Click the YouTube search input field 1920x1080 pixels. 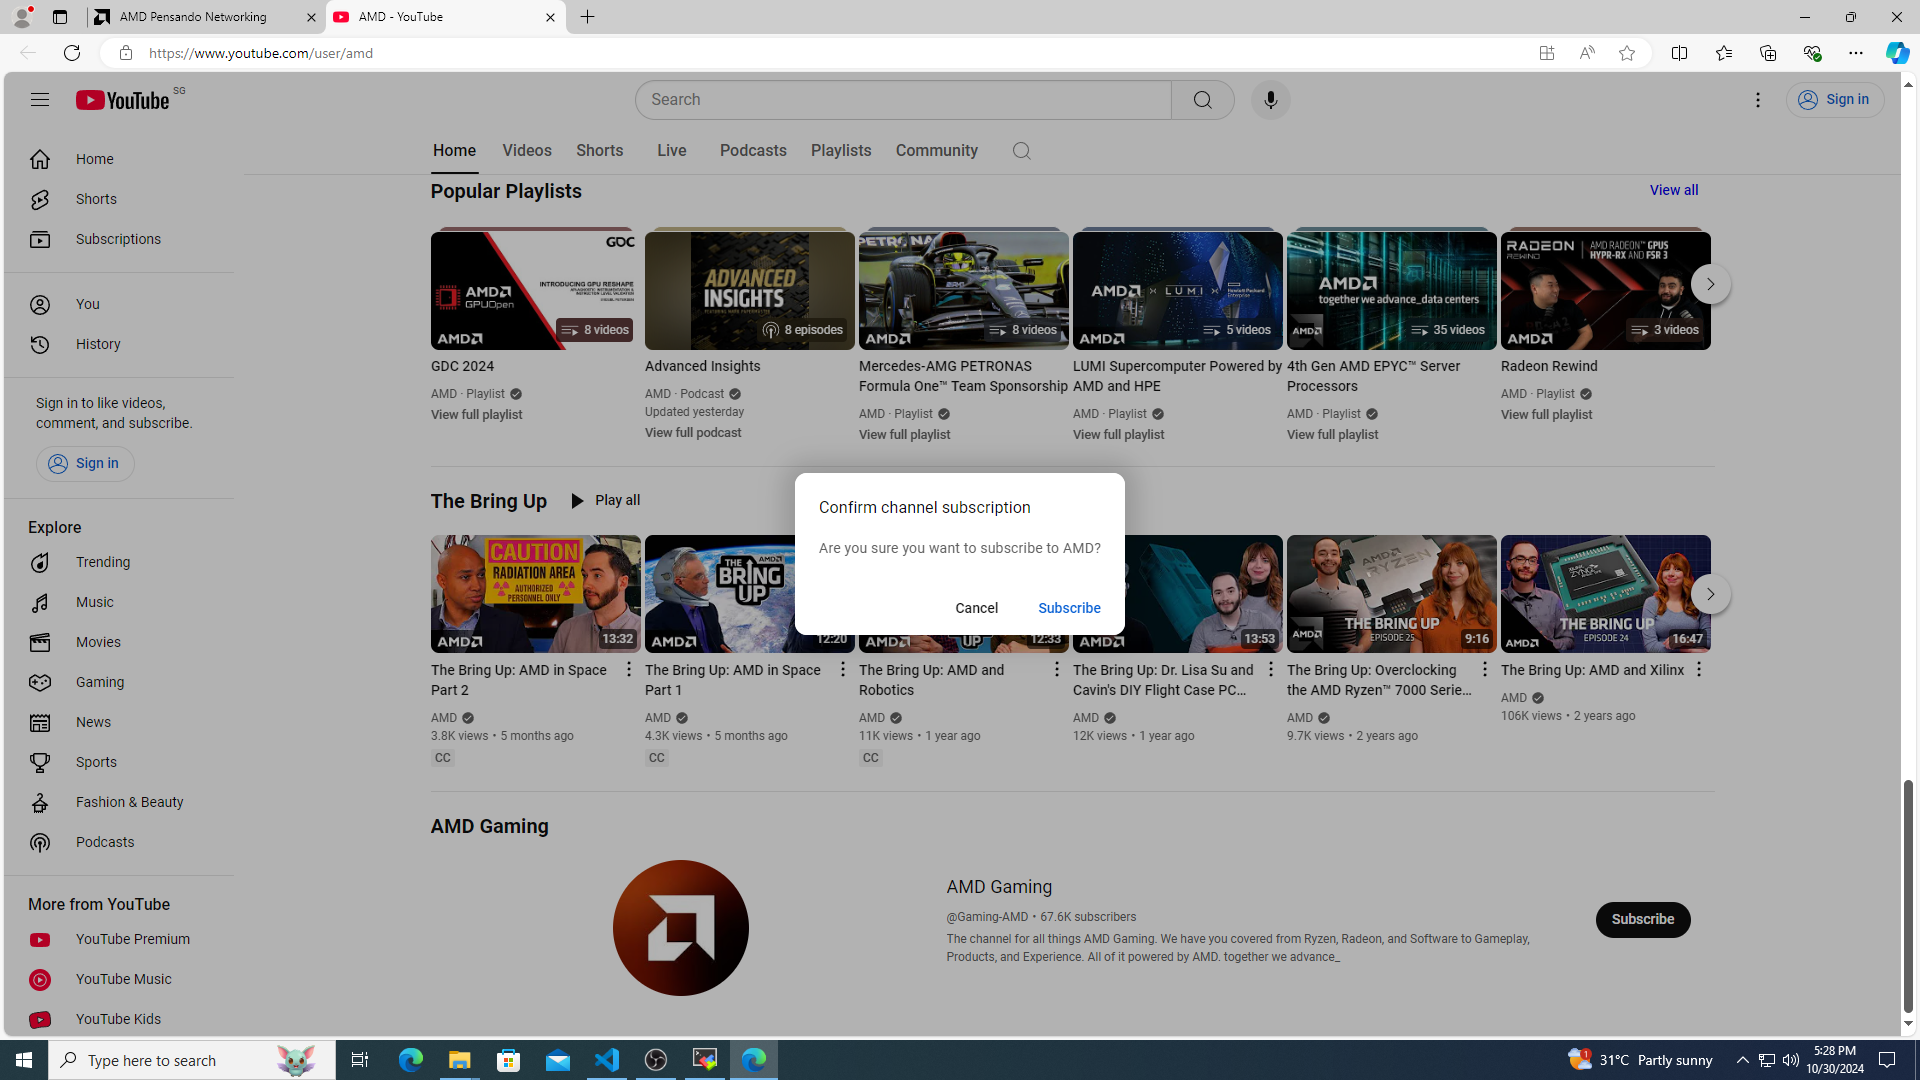[x=905, y=100]
